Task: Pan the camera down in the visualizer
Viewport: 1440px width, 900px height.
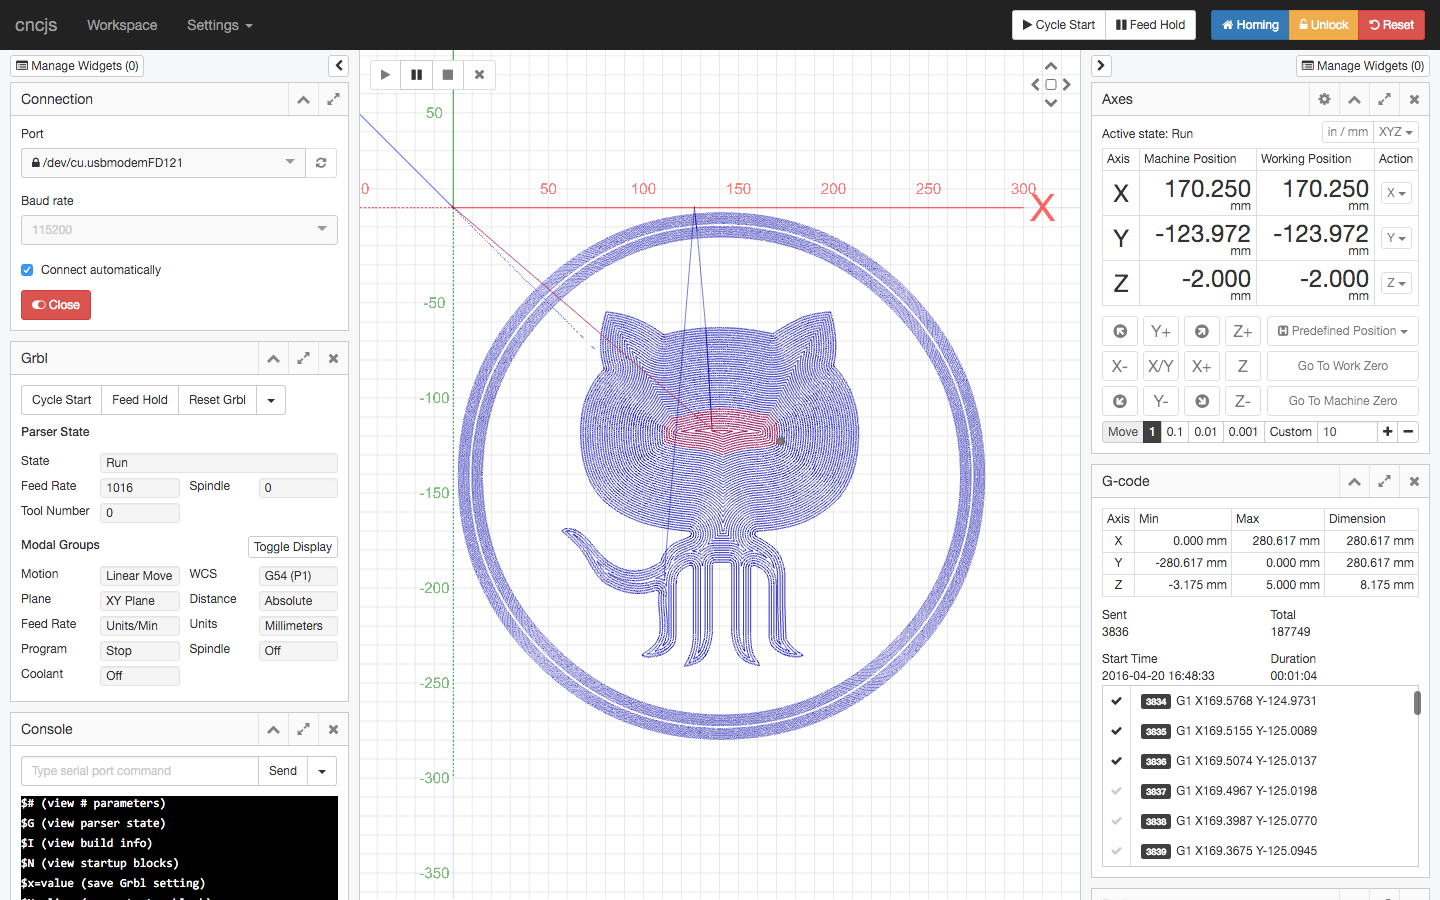Action: coord(1051,103)
